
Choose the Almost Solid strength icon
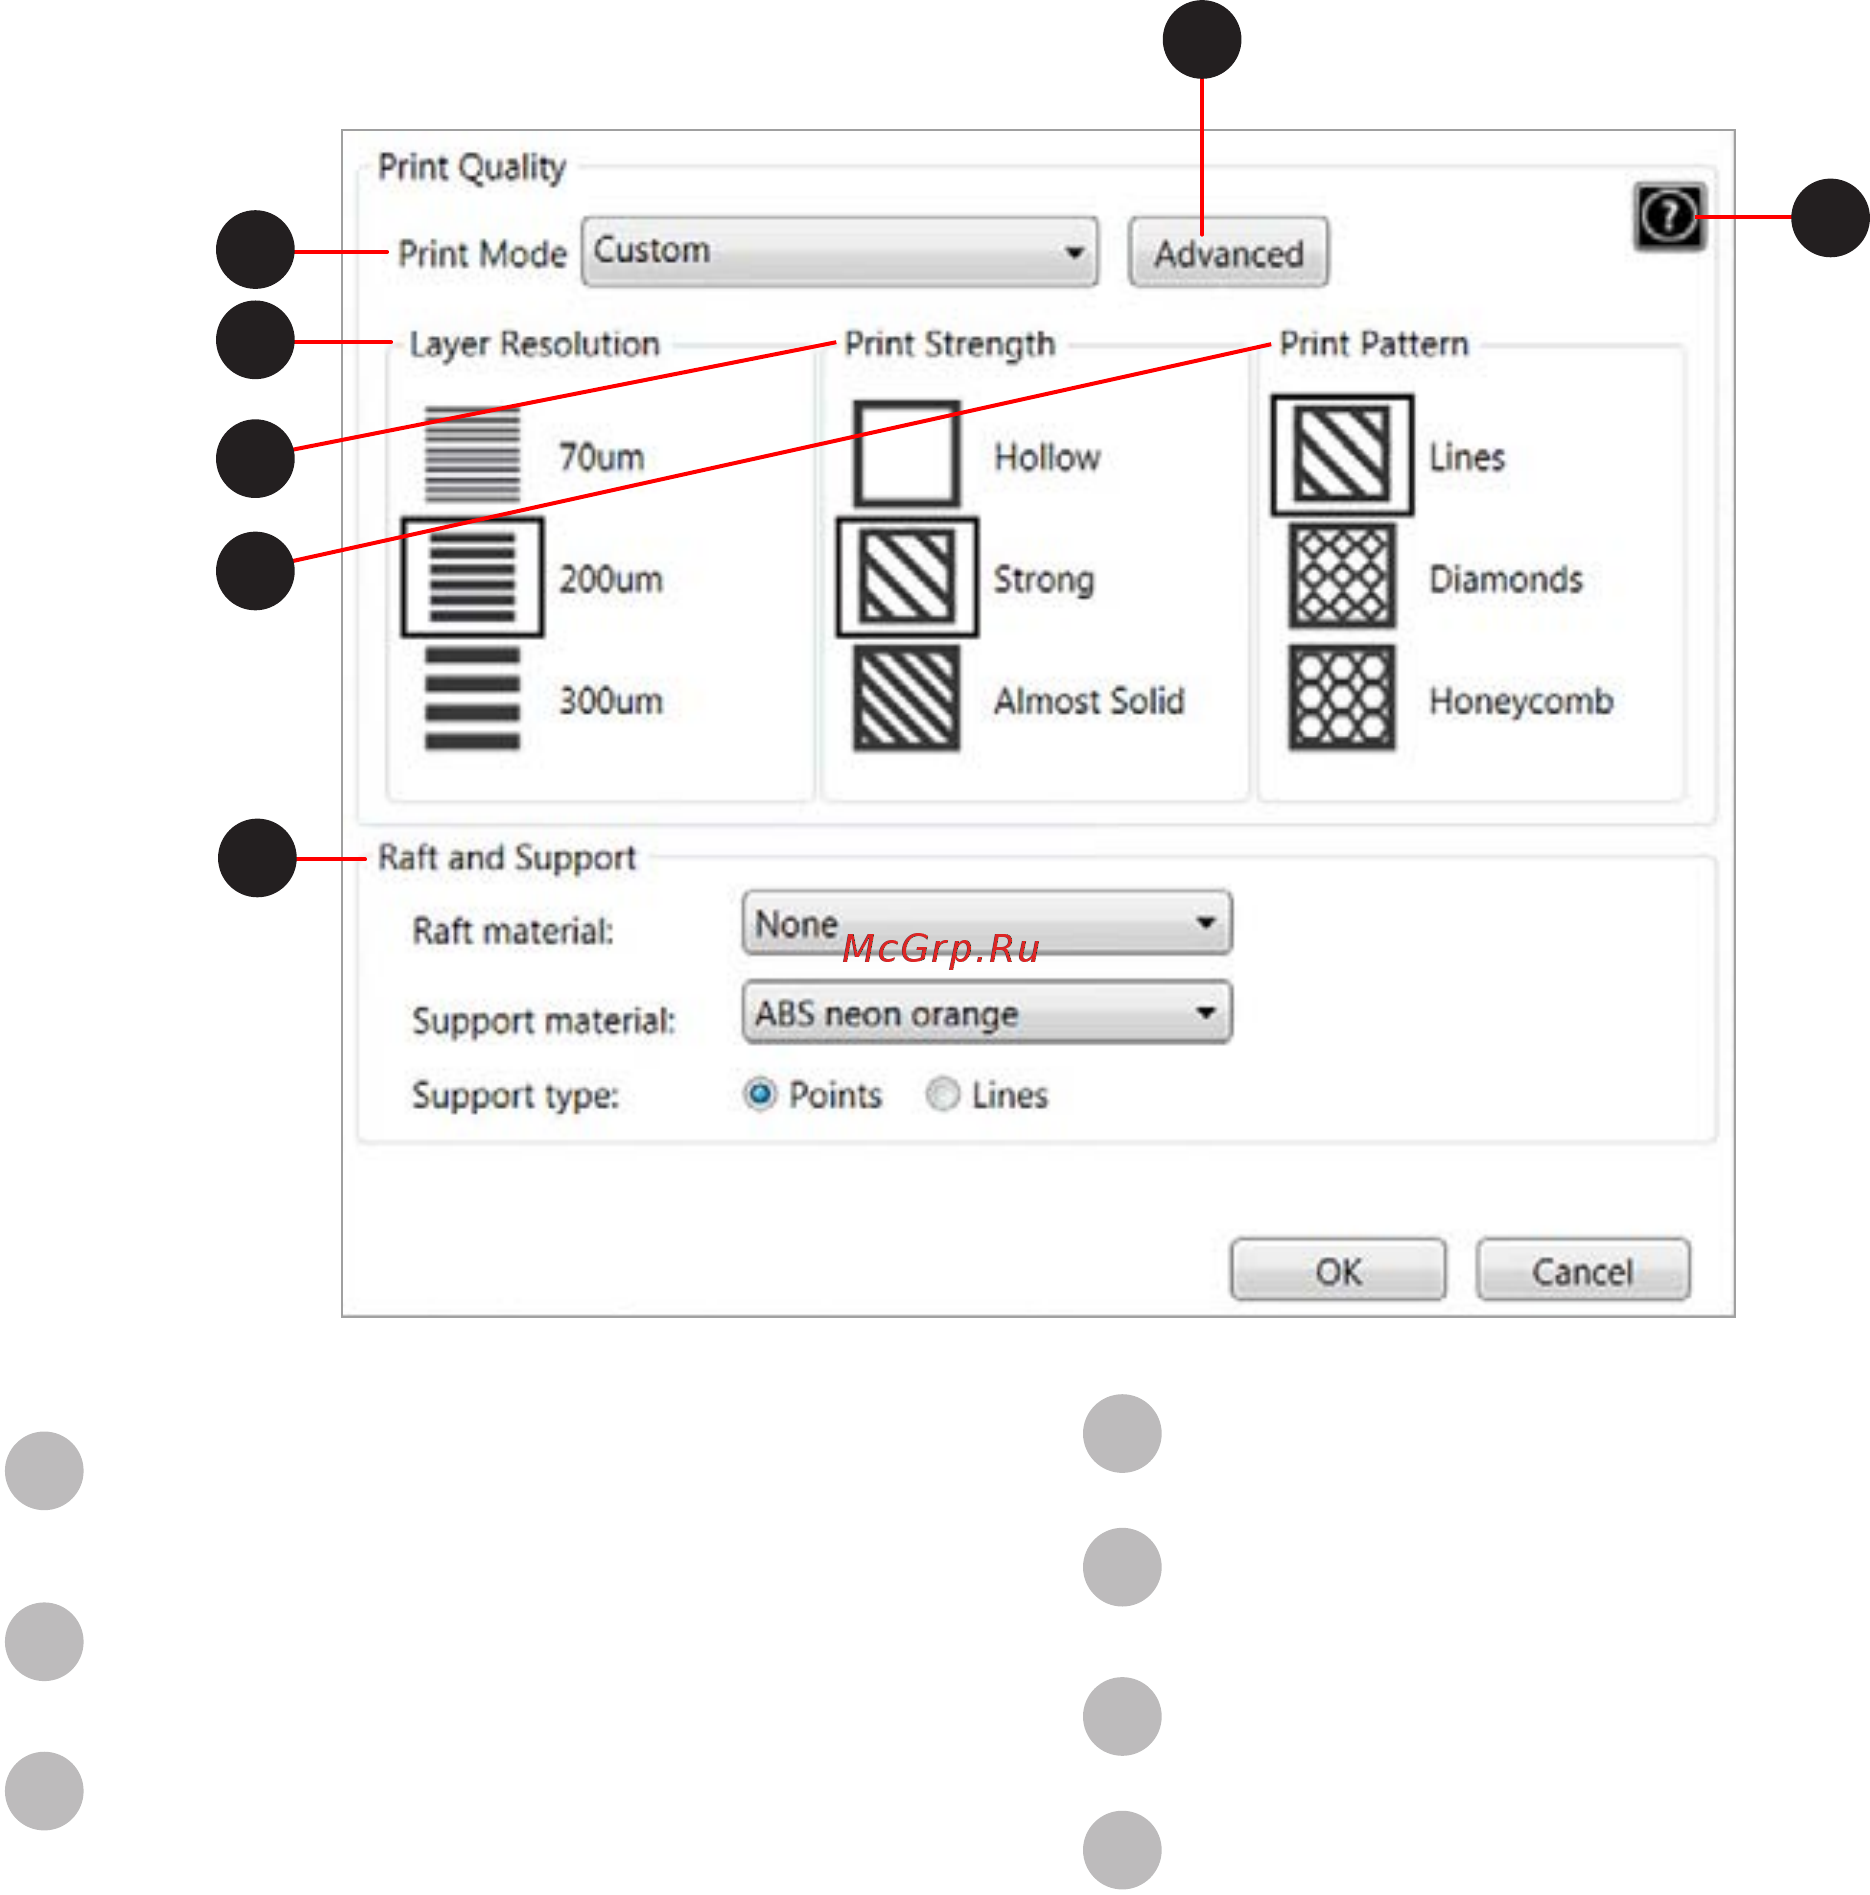pos(907,699)
